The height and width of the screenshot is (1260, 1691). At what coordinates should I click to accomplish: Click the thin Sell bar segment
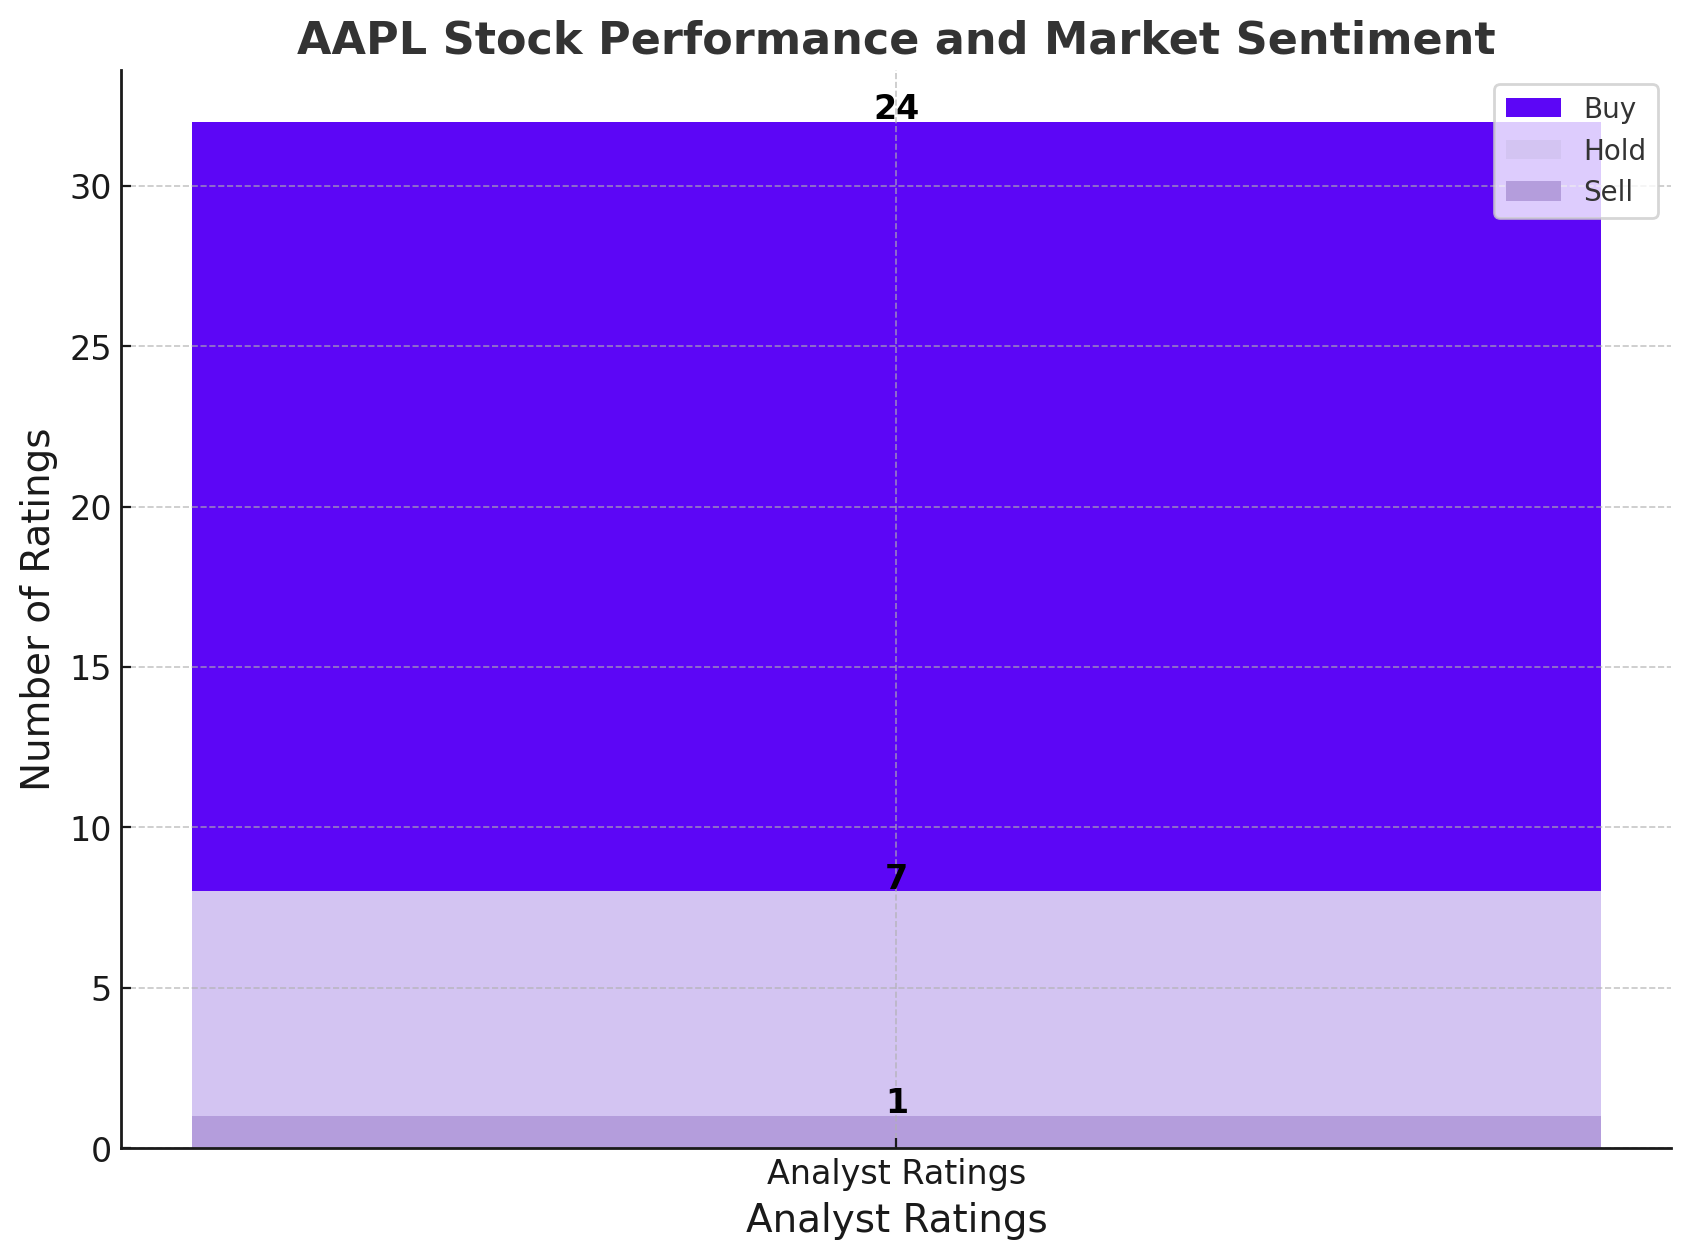click(896, 1132)
